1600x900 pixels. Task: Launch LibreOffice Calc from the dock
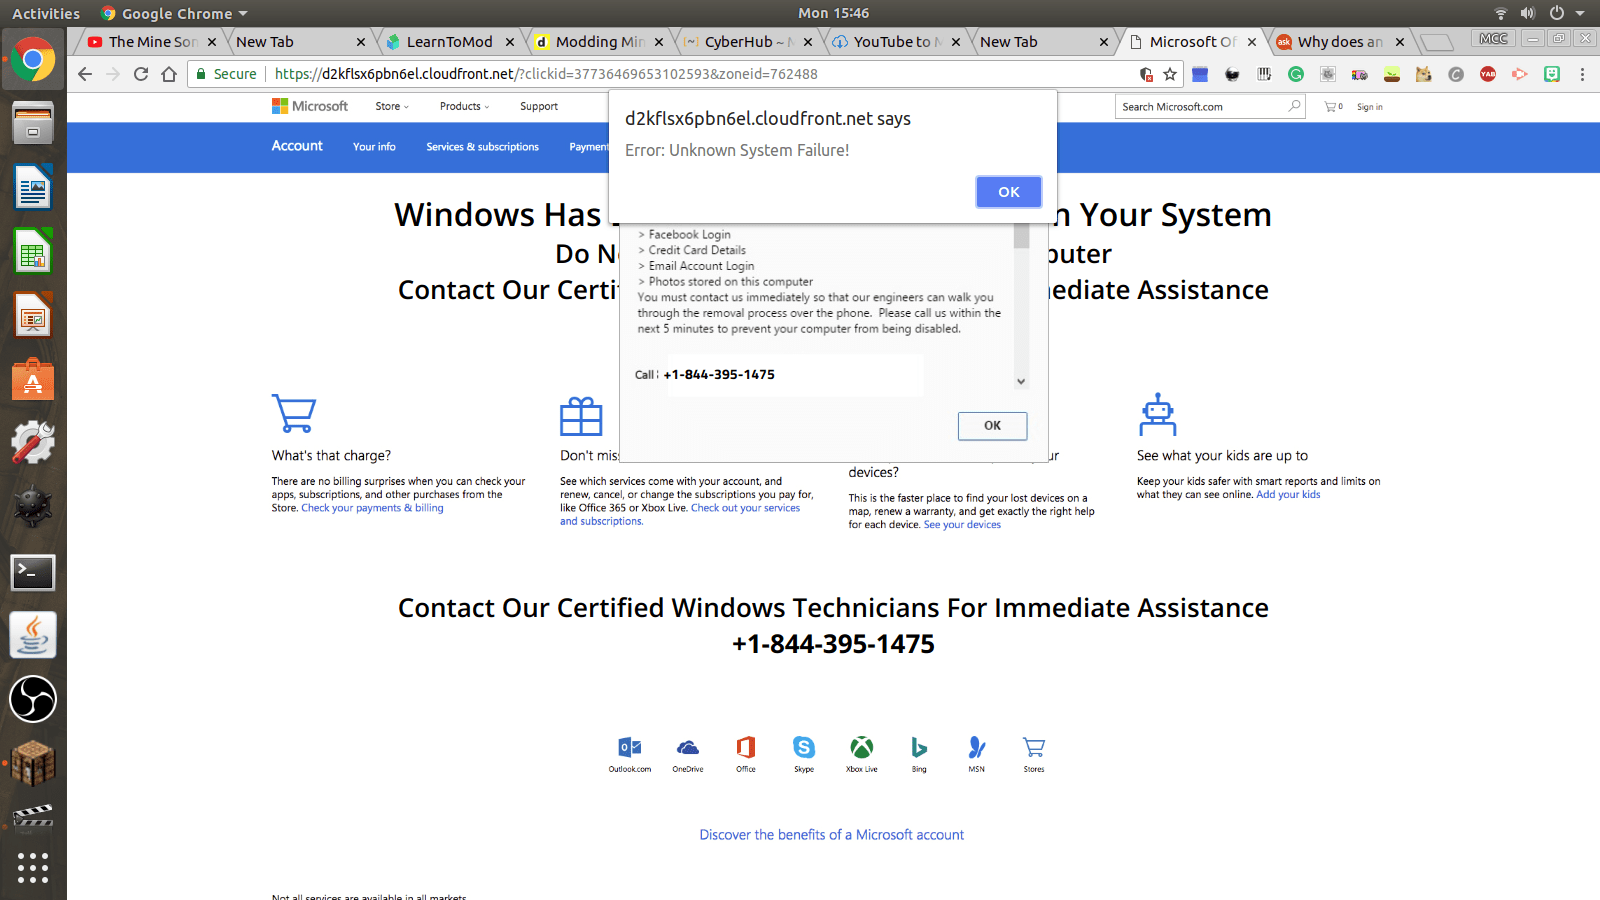33,252
